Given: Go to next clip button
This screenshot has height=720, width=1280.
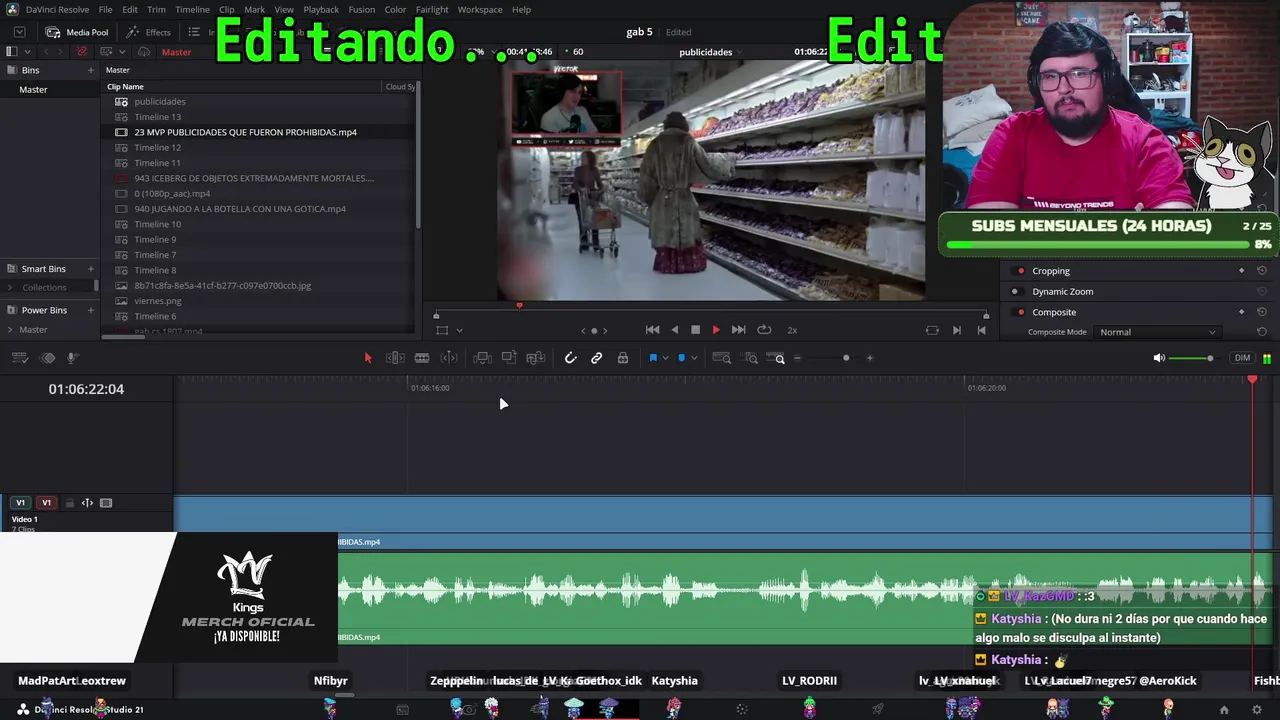Looking at the screenshot, I should (957, 330).
